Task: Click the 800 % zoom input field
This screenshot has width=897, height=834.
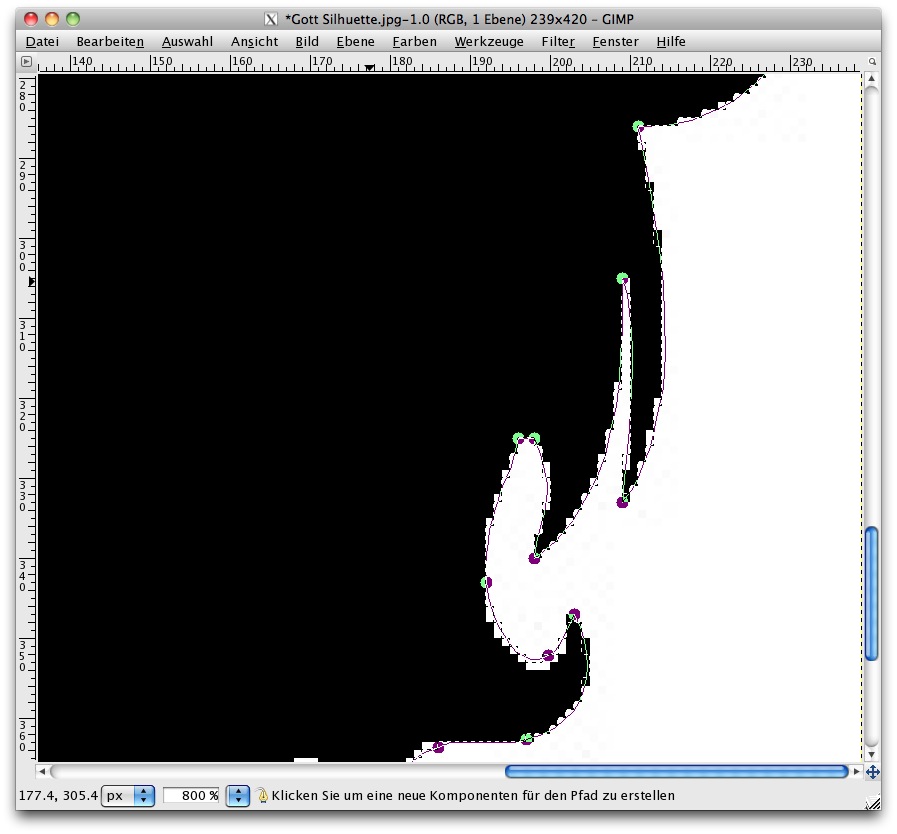Action: click(191, 796)
